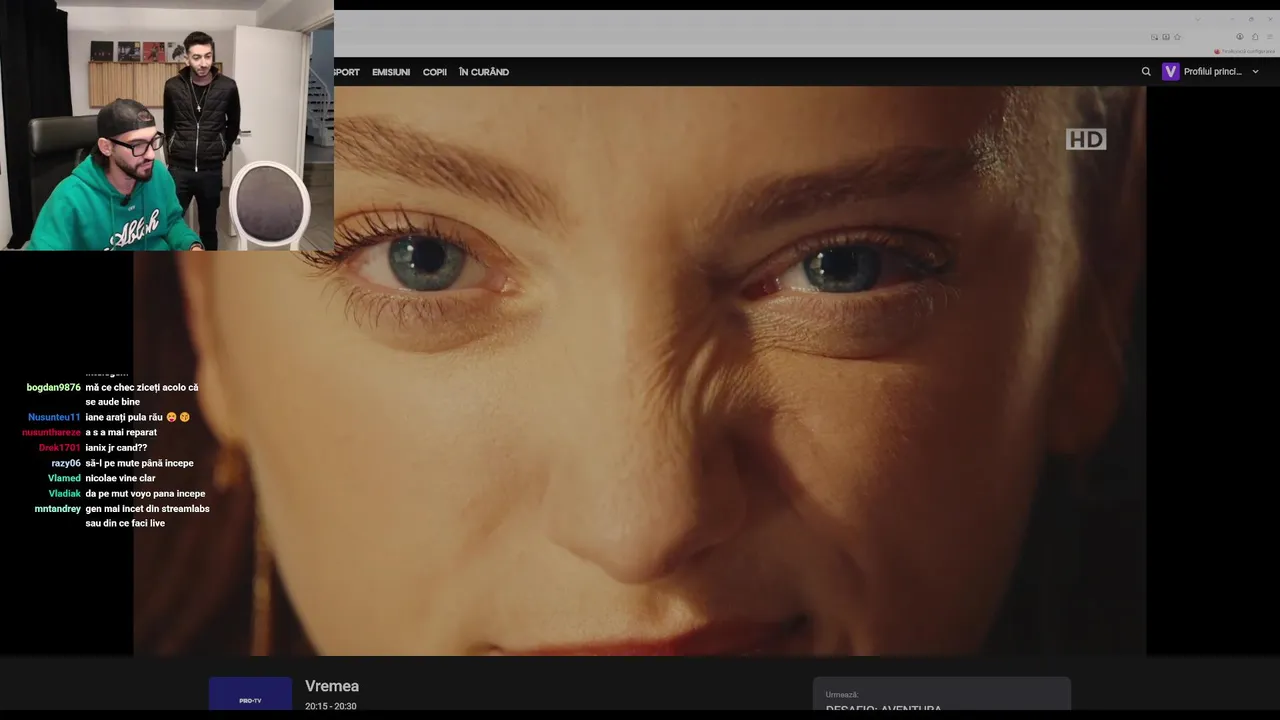The image size is (1280, 720).
Task: Open the browser hamburger menu icon
Action: 1270,37
